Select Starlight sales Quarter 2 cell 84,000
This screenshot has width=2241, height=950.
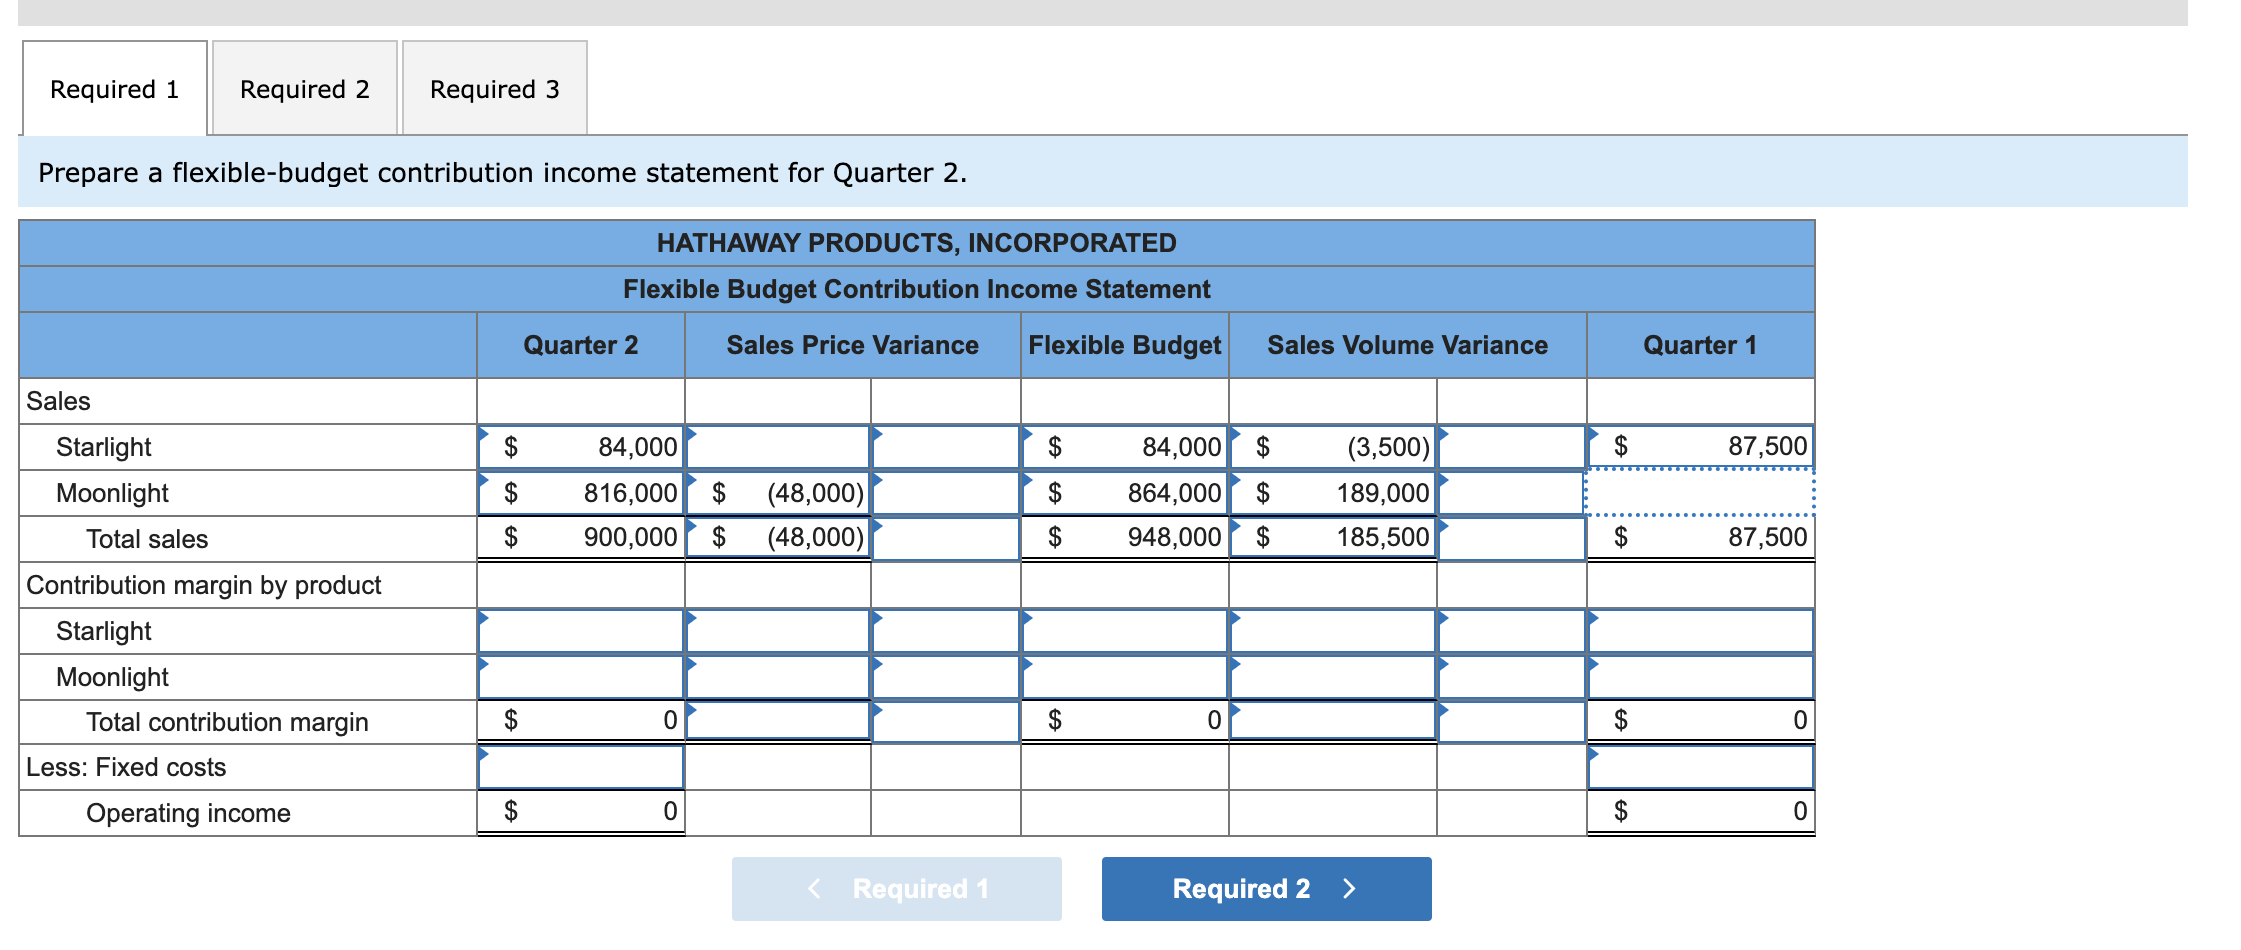[581, 447]
